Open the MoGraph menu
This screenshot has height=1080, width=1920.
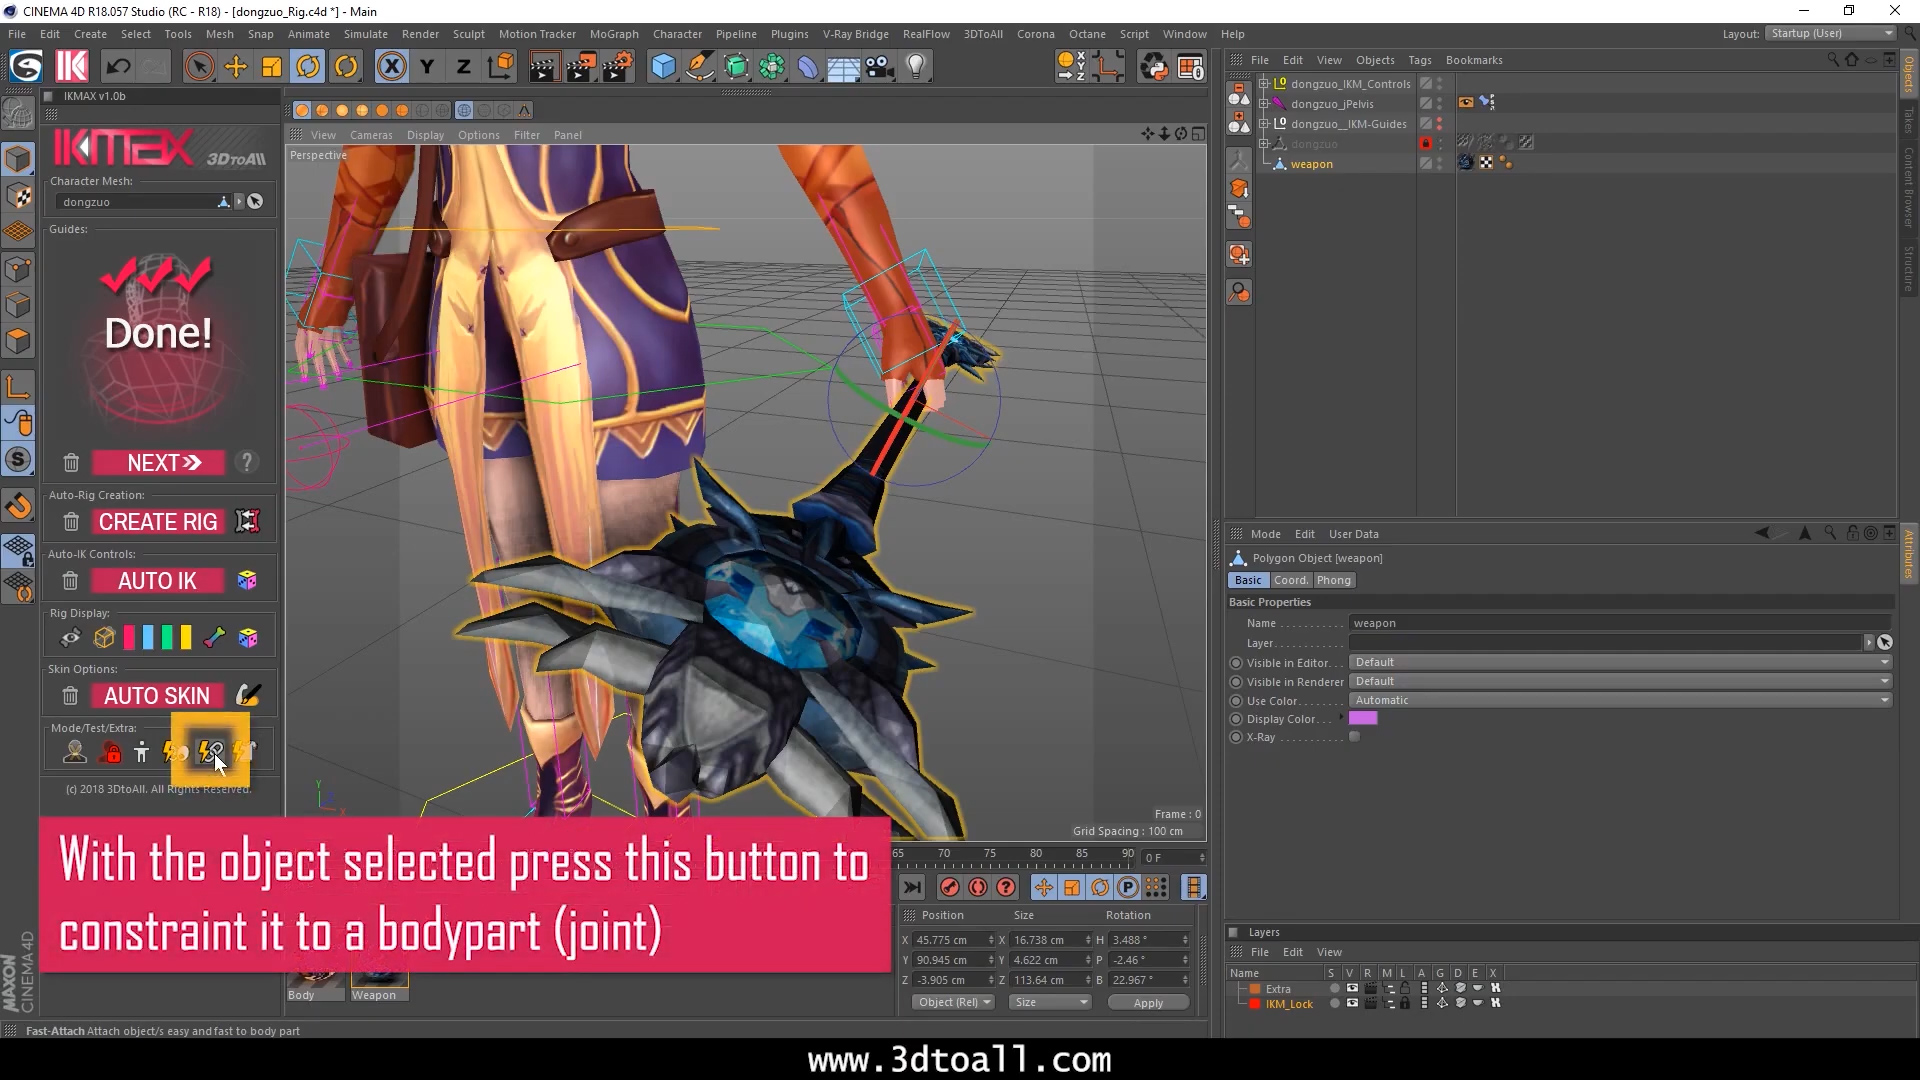point(614,34)
